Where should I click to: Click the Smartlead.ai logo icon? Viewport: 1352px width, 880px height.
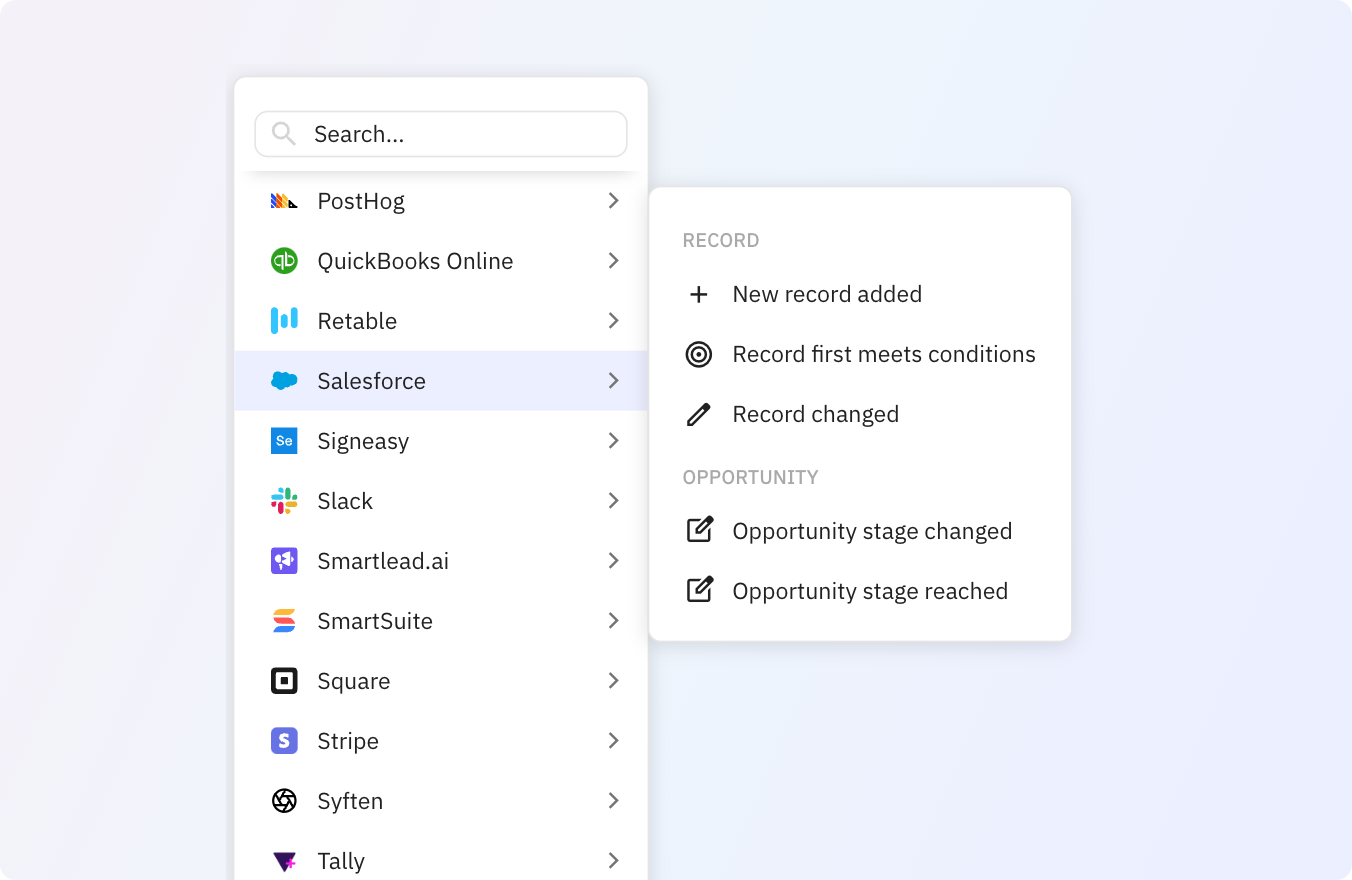[284, 561]
